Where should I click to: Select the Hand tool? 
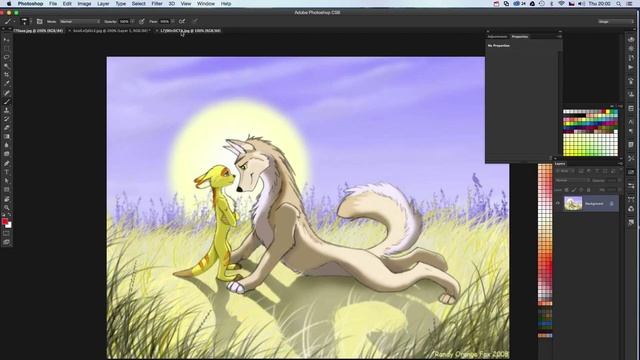(6, 199)
